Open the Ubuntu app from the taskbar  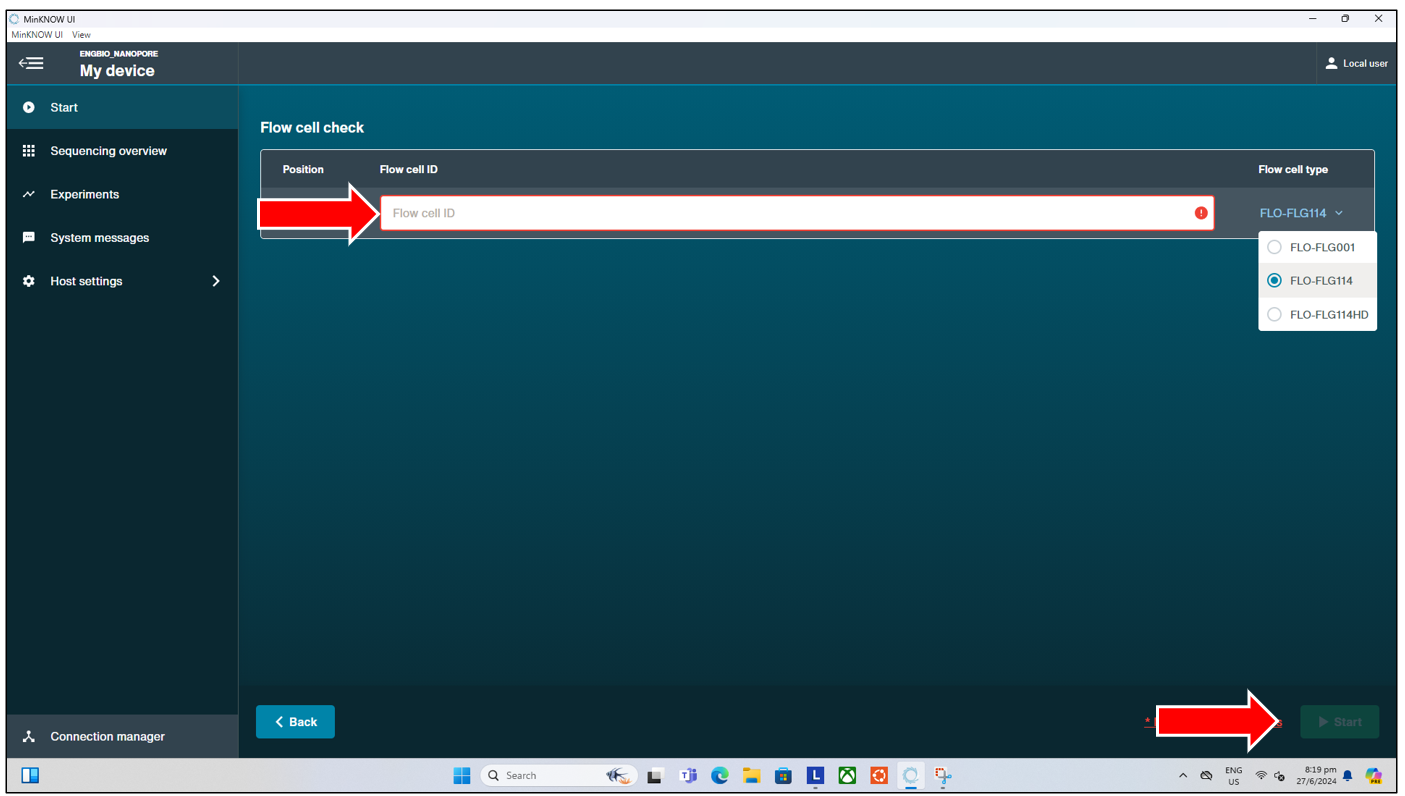tap(879, 775)
